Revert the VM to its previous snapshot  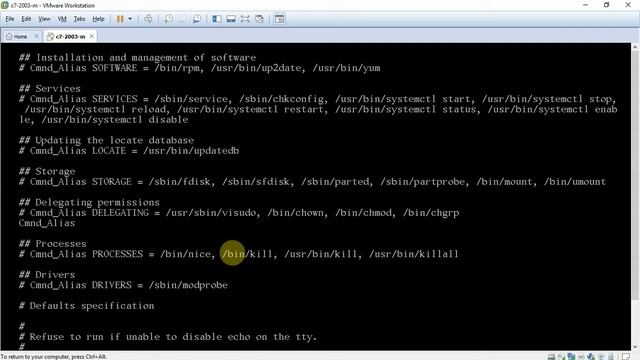(x=182, y=19)
